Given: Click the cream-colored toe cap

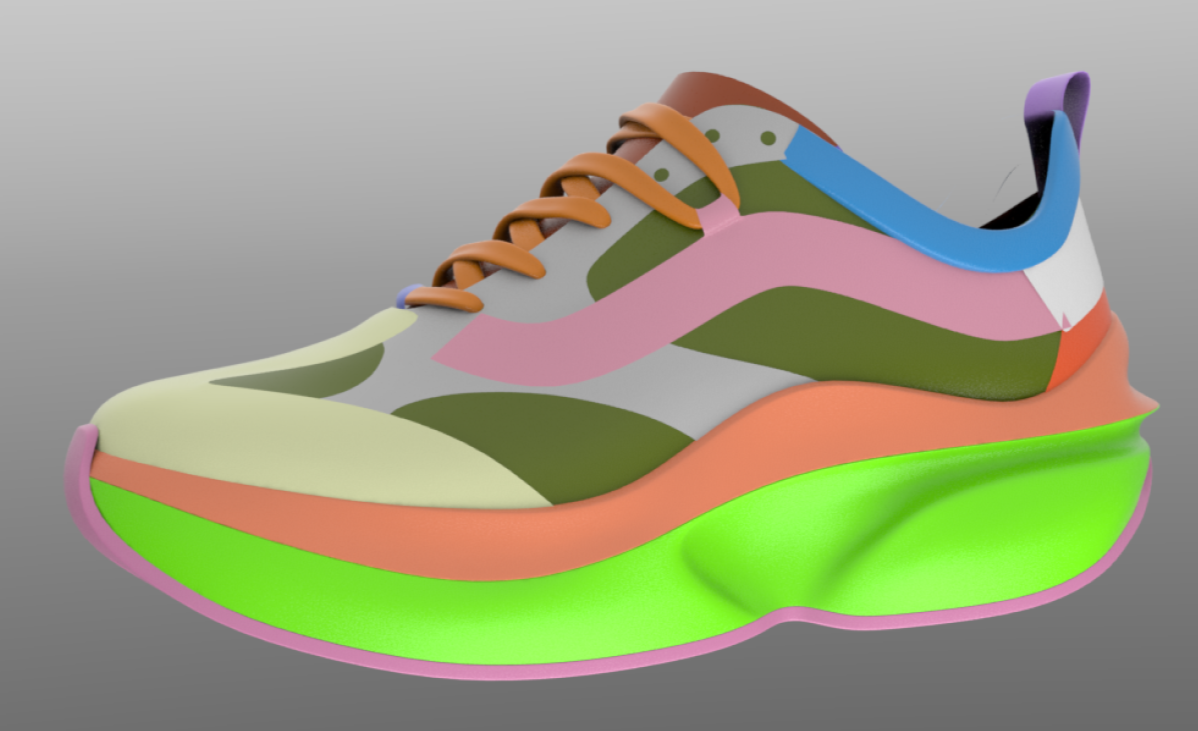Looking at the screenshot, I should click(230, 440).
